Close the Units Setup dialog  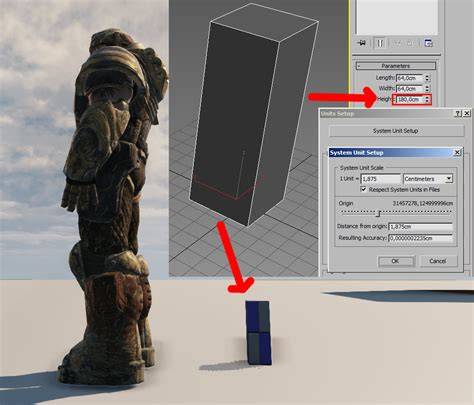(x=467, y=114)
